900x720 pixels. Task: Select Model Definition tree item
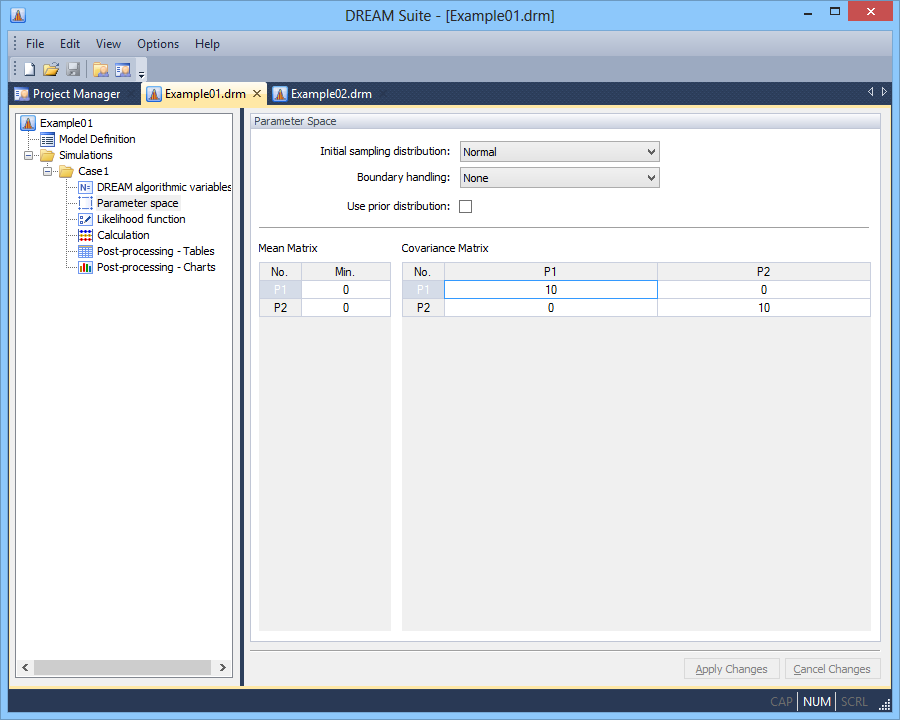pos(97,139)
